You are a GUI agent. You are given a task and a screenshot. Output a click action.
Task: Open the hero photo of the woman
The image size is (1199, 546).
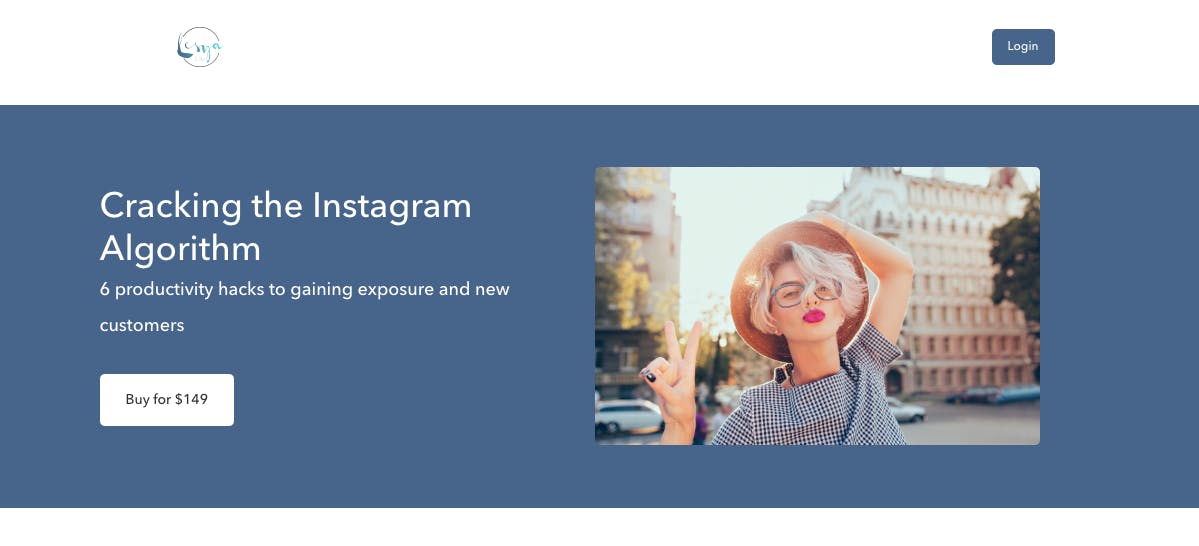click(x=817, y=306)
